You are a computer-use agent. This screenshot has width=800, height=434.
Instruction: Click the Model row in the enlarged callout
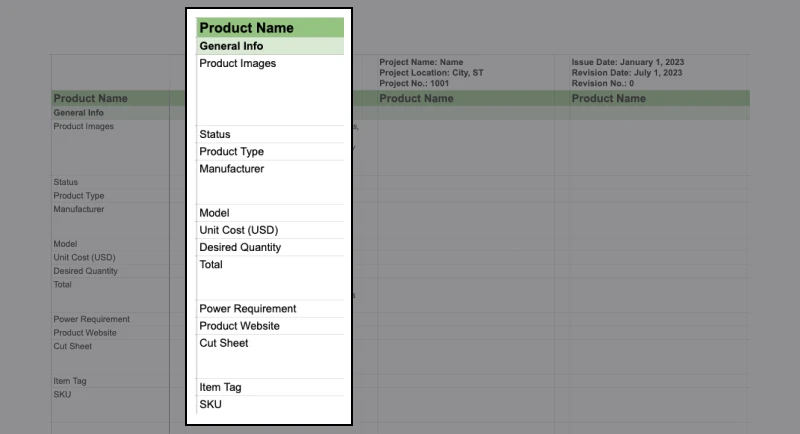click(x=214, y=213)
